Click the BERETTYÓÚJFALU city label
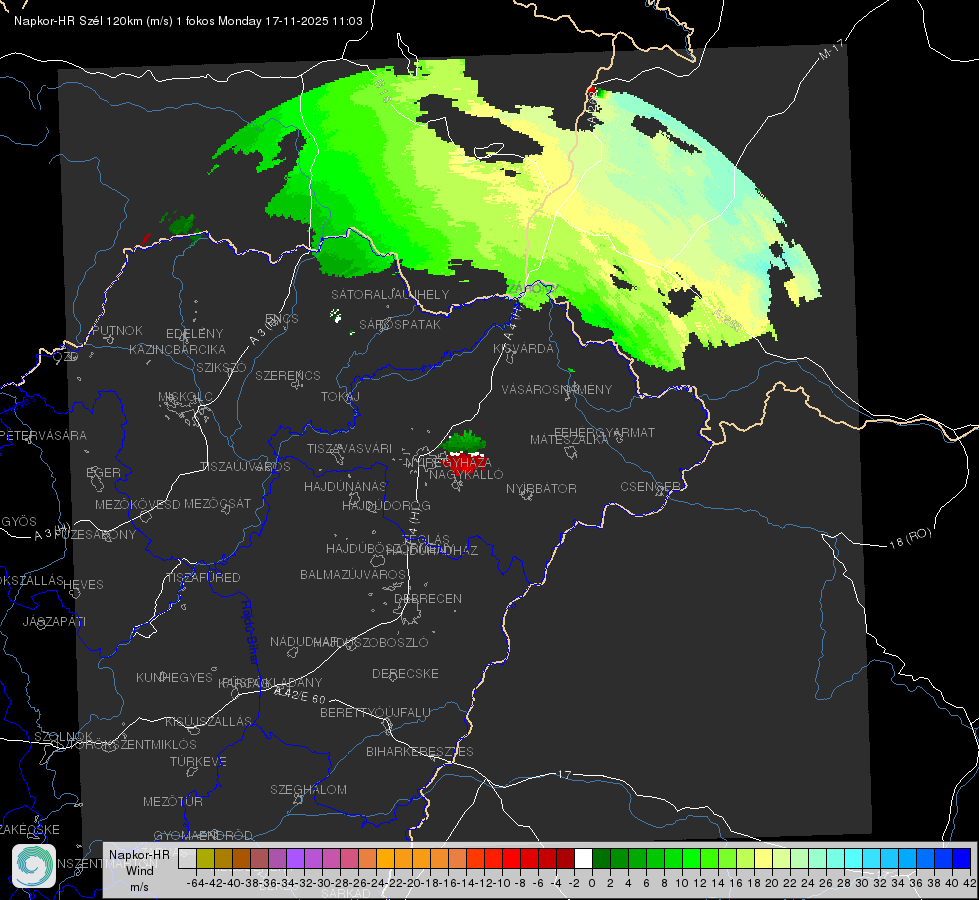 coord(375,712)
